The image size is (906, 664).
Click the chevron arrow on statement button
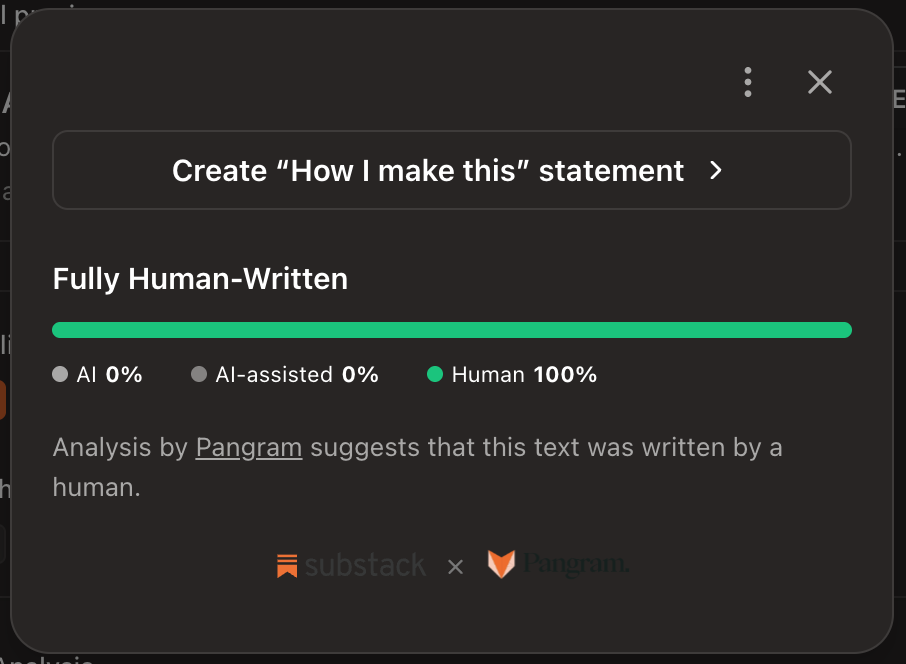coord(715,170)
